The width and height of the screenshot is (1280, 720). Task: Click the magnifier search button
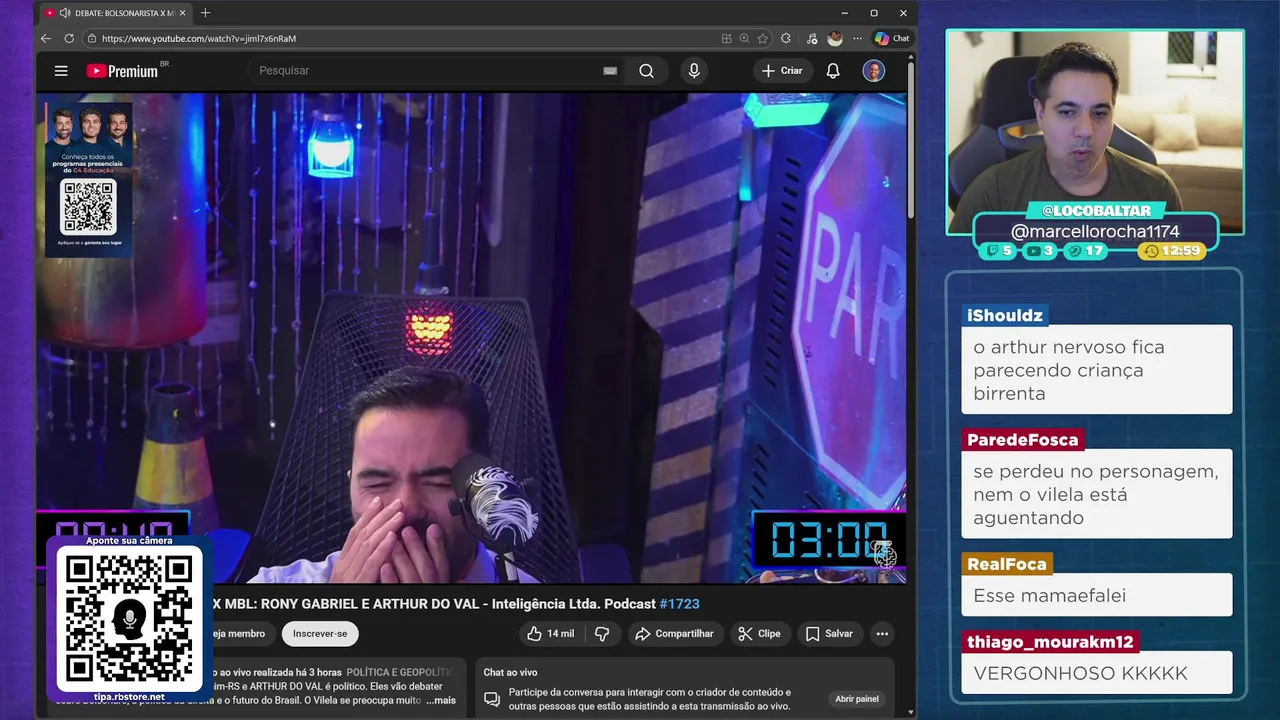[x=646, y=71]
